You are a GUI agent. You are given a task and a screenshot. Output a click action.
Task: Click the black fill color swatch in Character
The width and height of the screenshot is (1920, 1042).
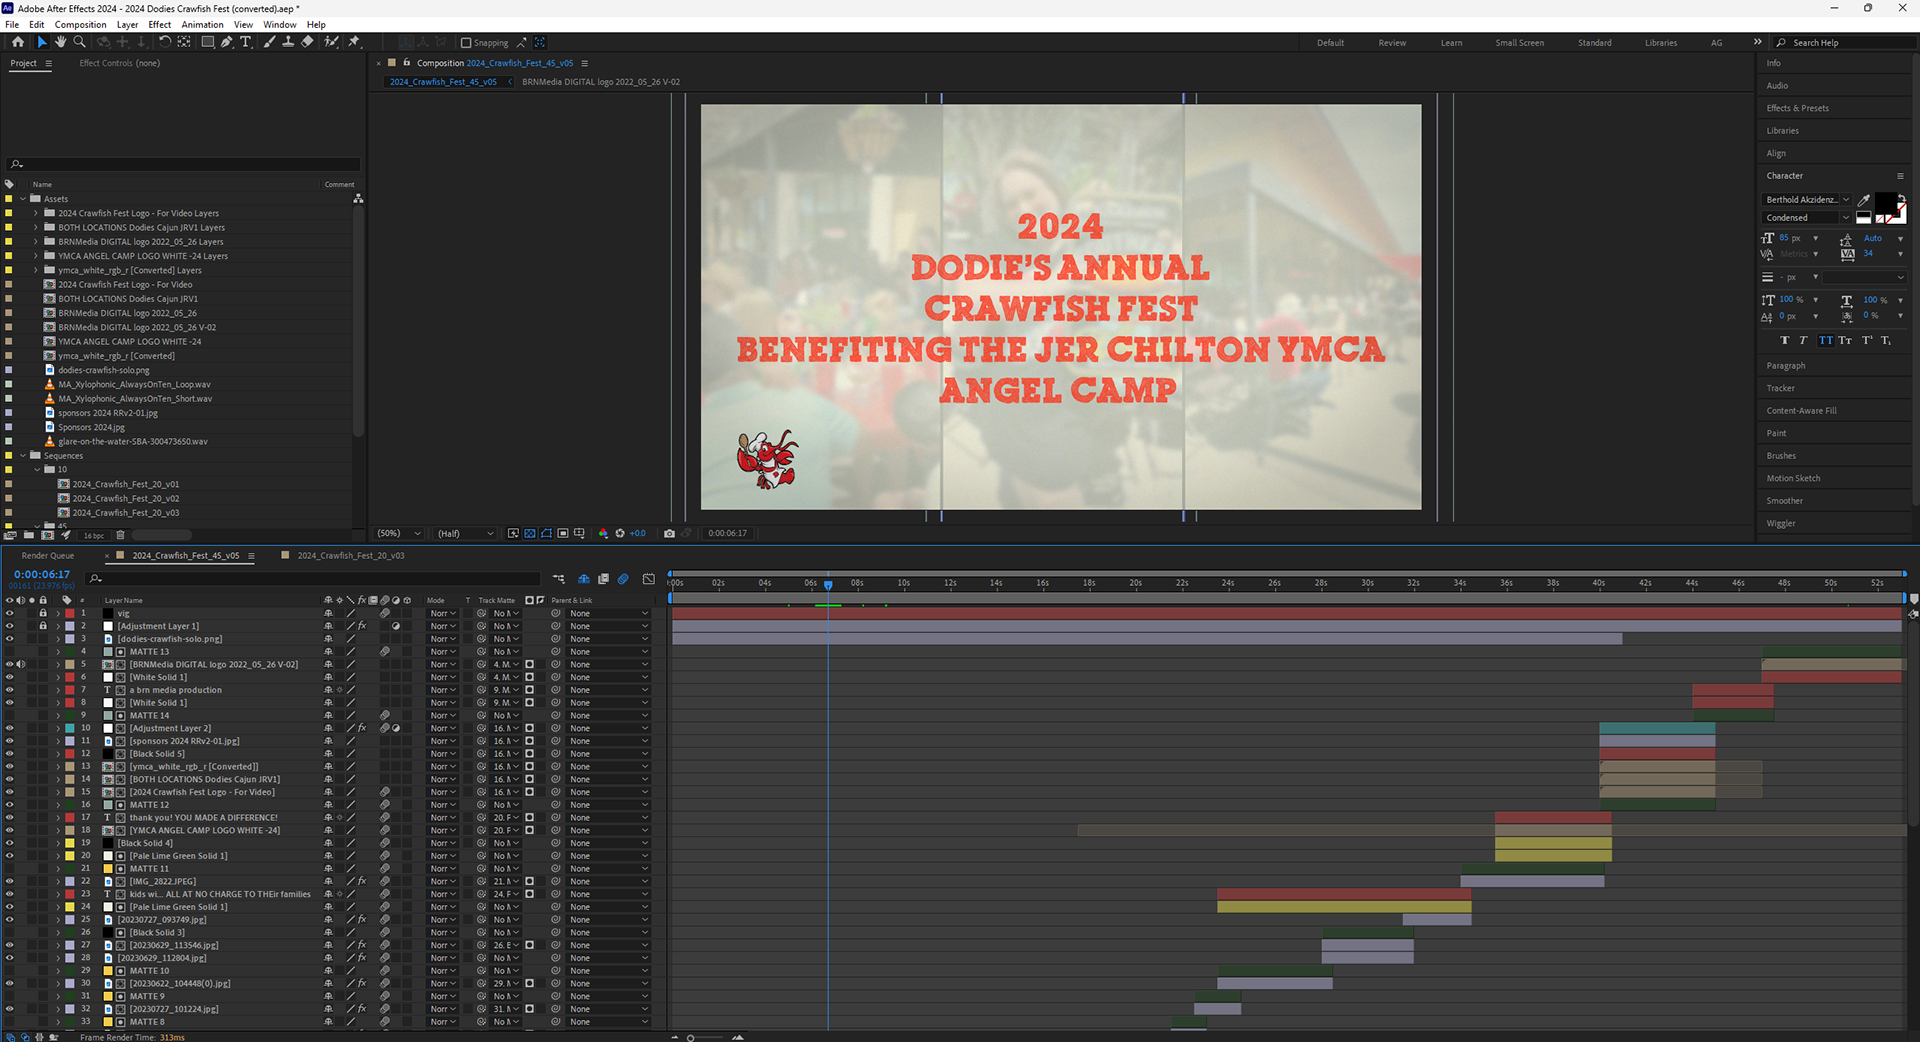pos(1884,202)
